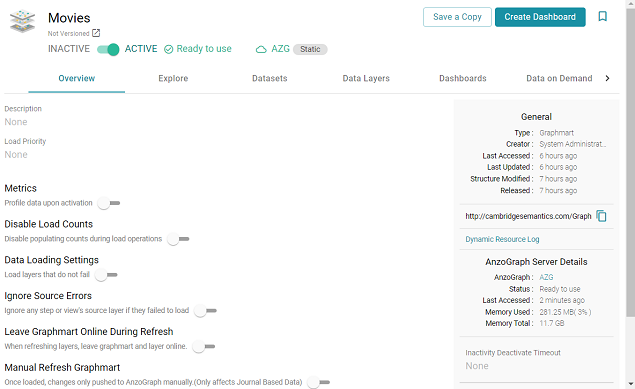Click the AZG label in header

point(280,49)
